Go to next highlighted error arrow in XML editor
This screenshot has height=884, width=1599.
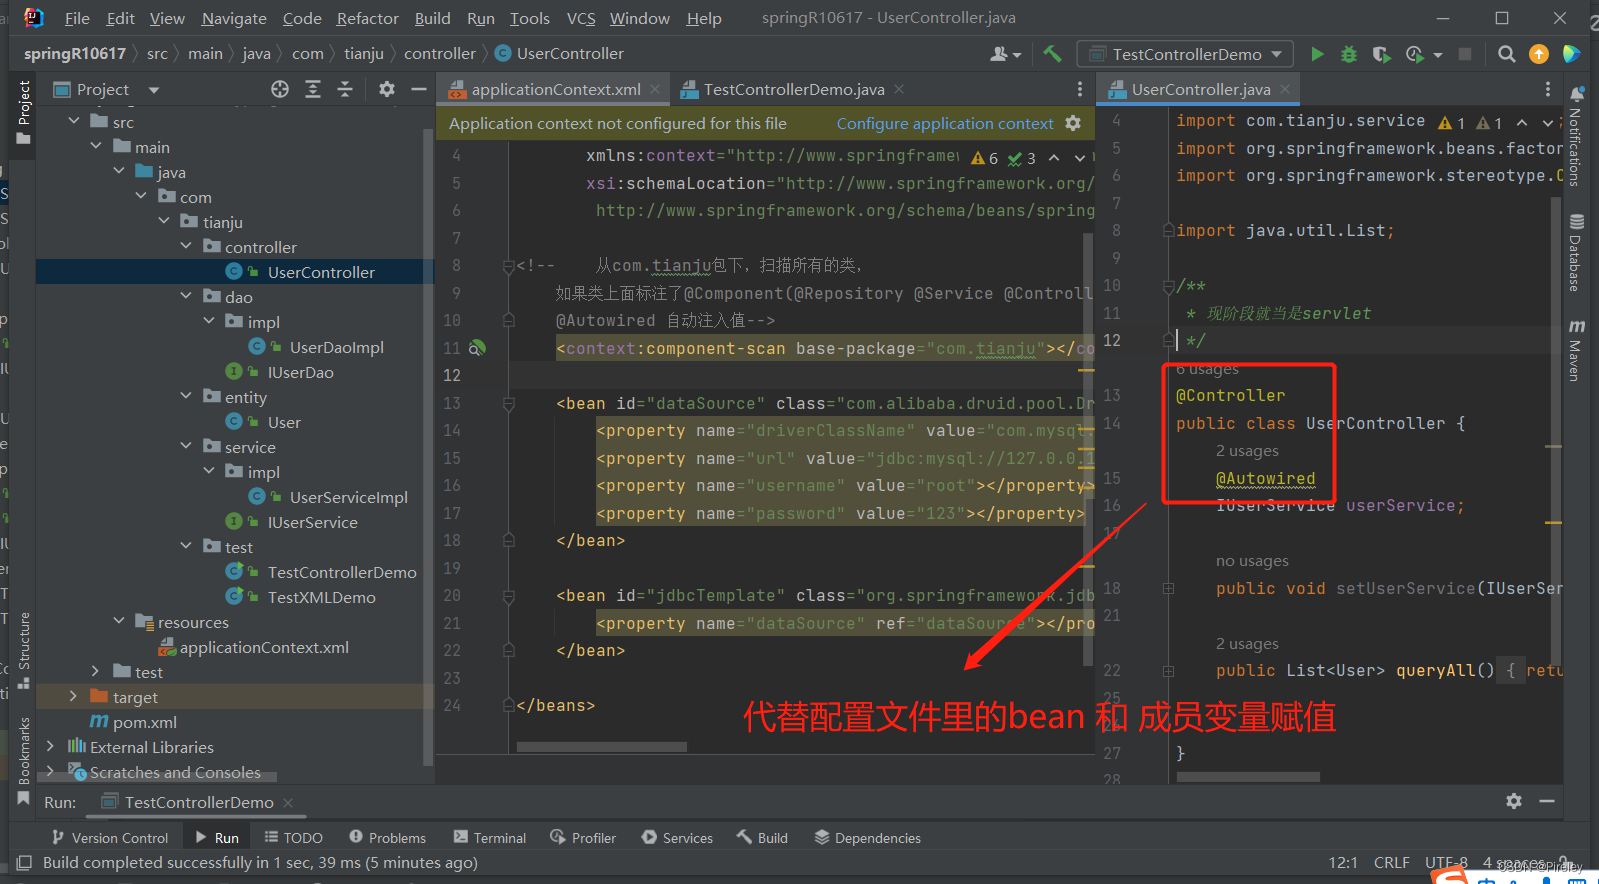1079,158
